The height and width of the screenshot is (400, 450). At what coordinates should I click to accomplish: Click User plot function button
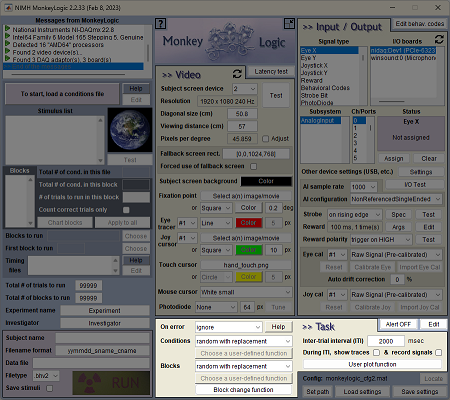pos(372,364)
